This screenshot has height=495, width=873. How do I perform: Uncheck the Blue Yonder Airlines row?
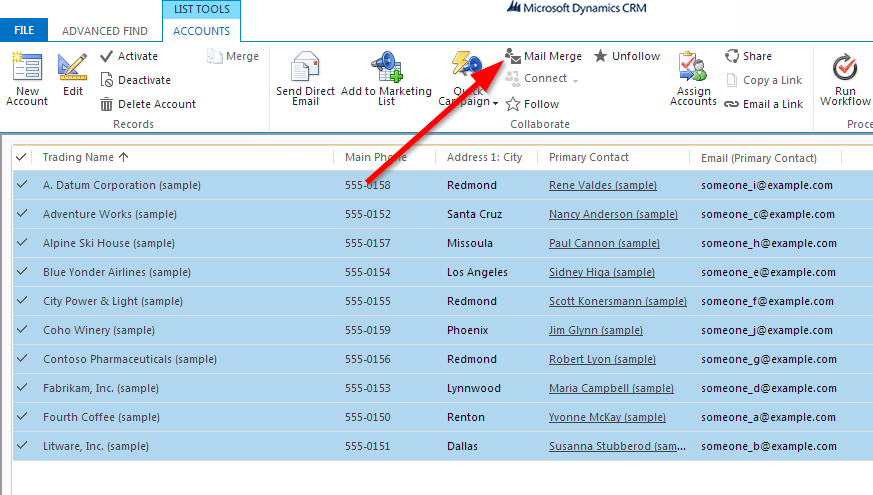(22, 271)
